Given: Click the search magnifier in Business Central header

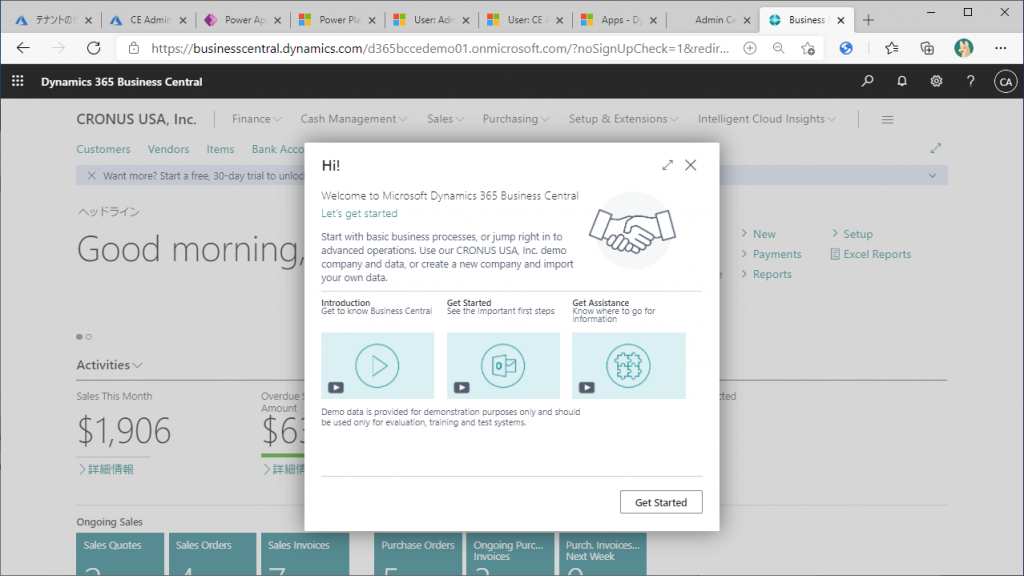Looking at the screenshot, I should (x=867, y=81).
